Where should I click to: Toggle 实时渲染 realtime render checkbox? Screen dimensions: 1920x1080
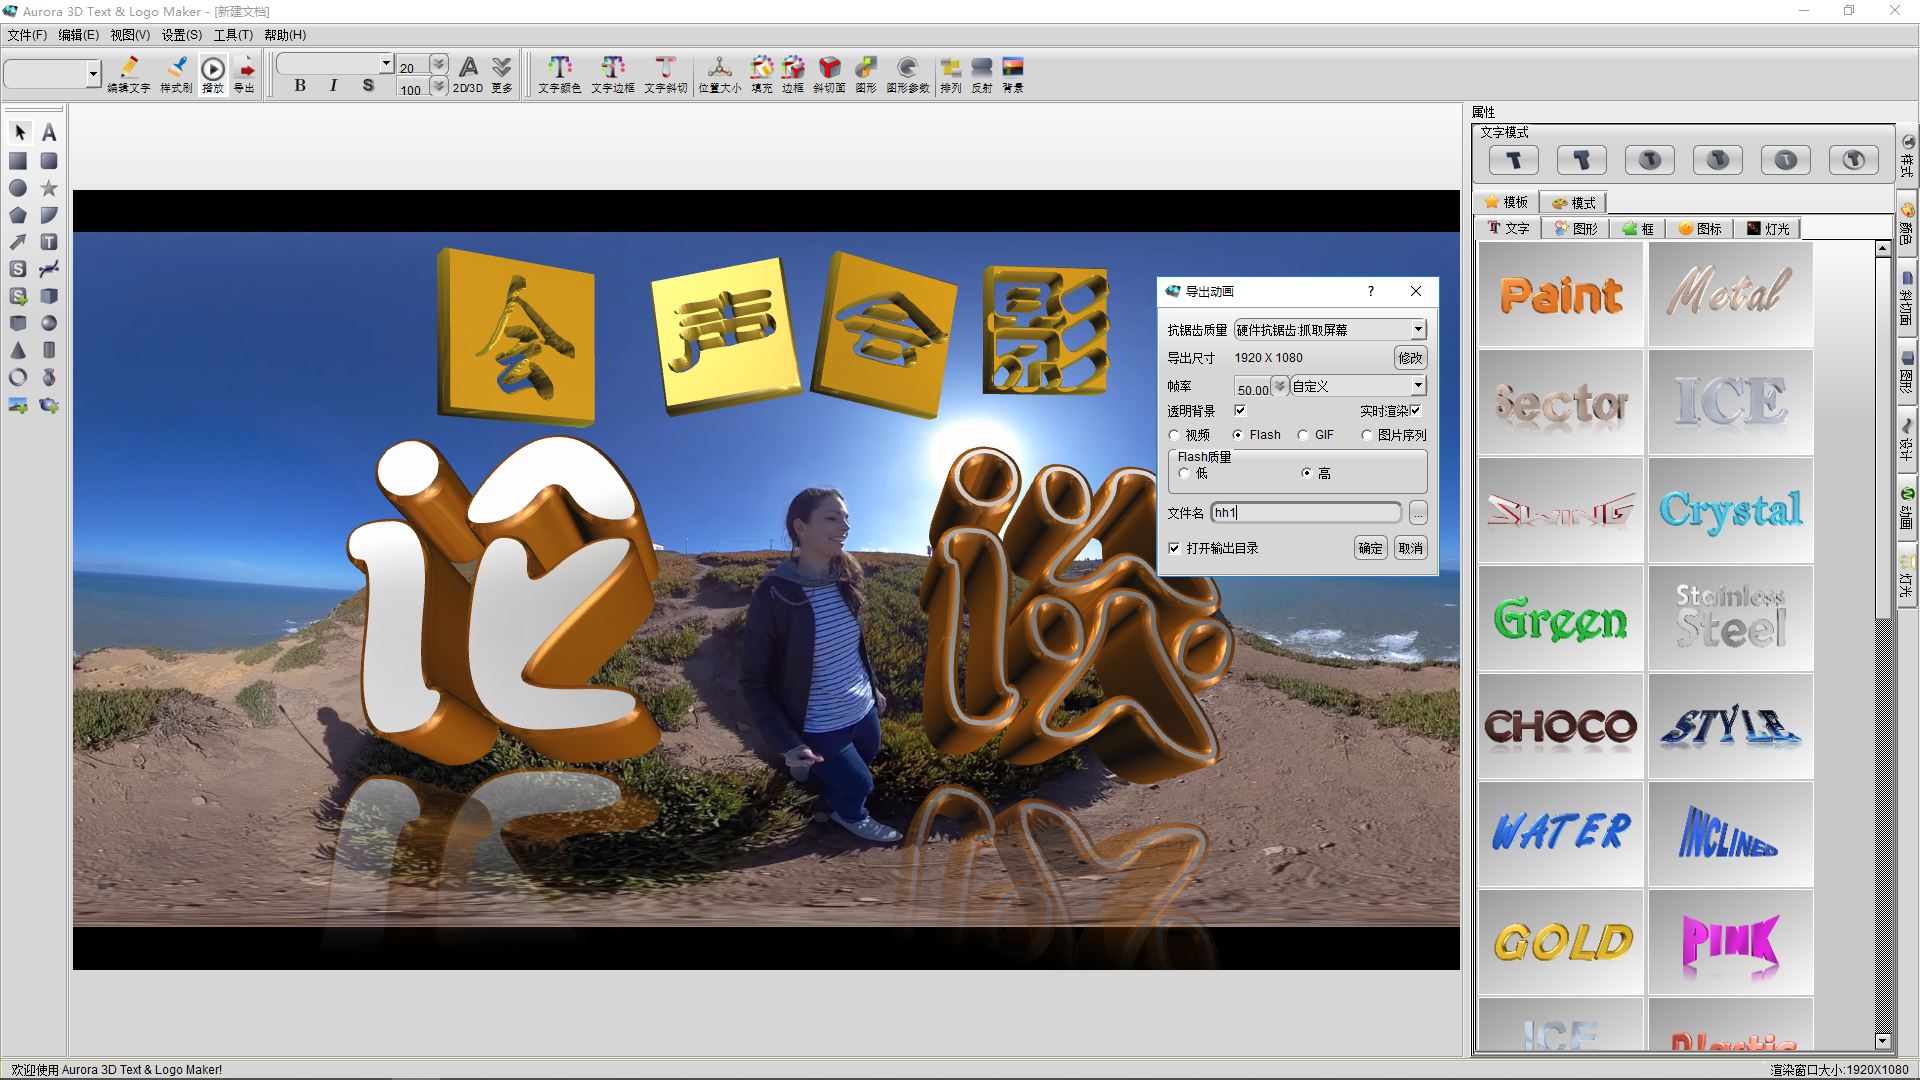click(1415, 411)
